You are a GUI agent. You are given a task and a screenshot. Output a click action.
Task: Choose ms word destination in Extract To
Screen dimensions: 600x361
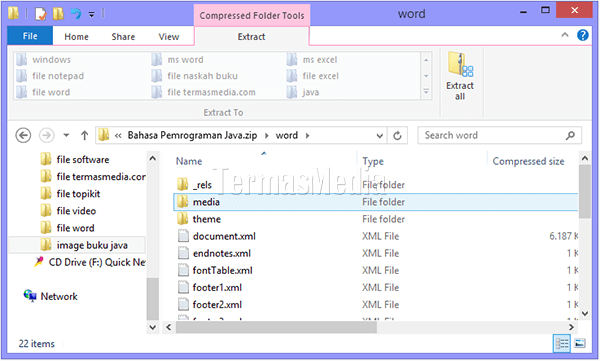click(x=178, y=60)
